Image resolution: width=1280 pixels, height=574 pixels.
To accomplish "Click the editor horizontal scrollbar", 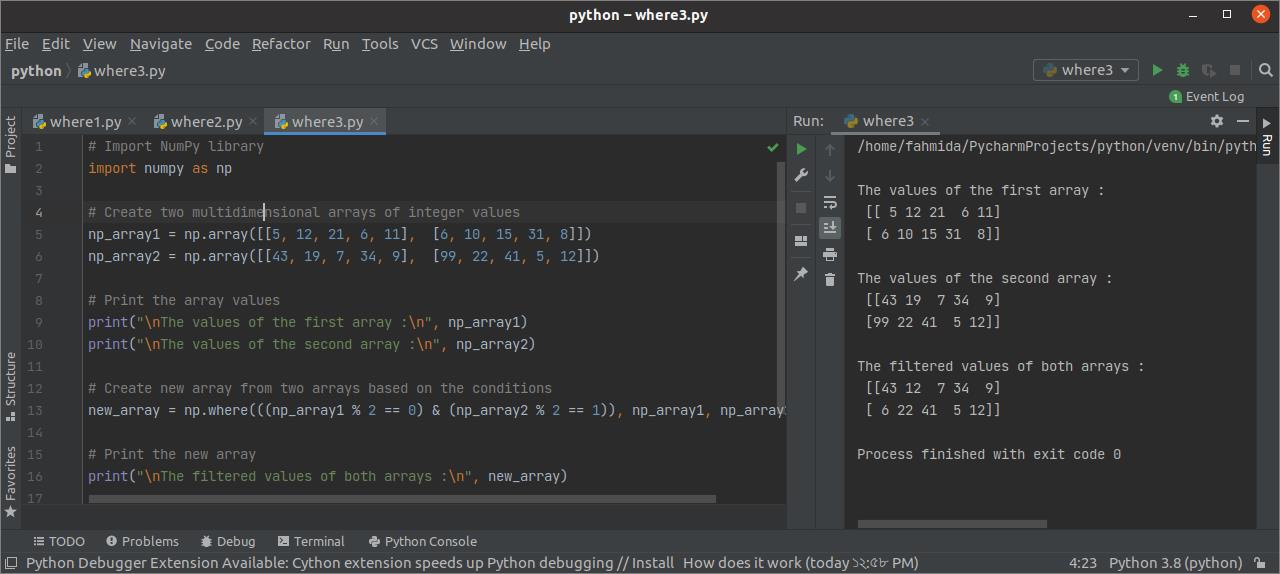I will (x=402, y=498).
